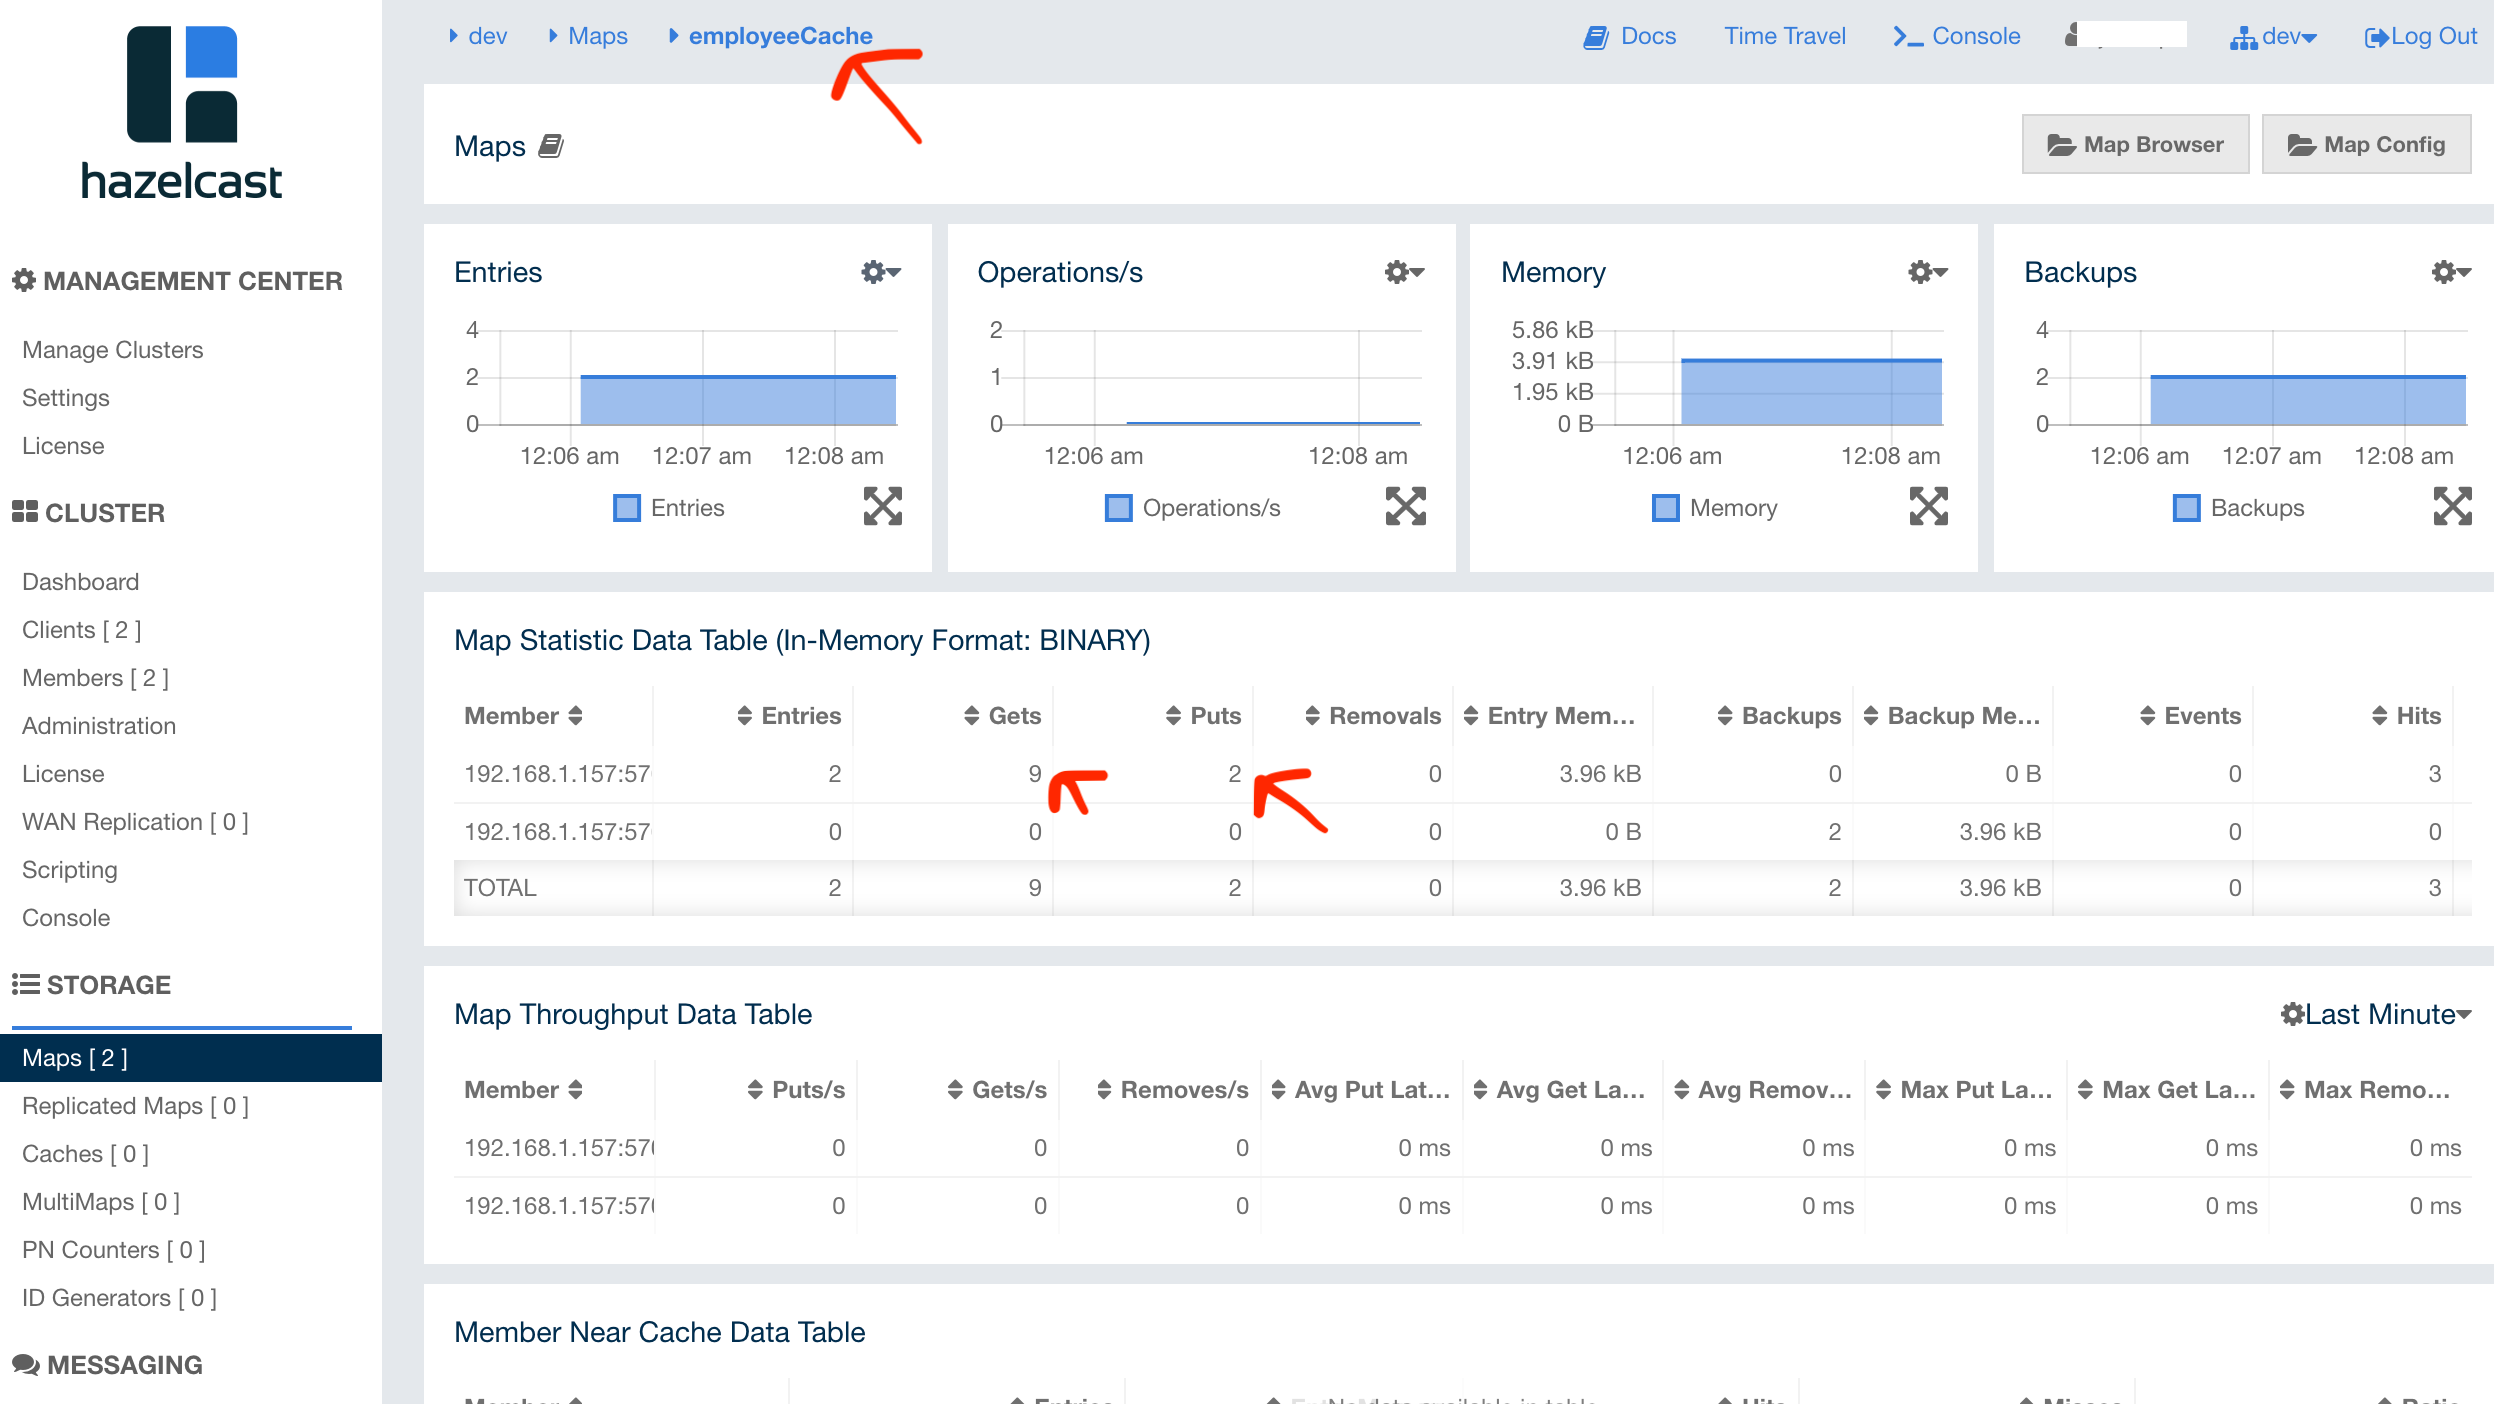This screenshot has height=1404, width=2494.
Task: Open the Last Minute time range dropdown
Action: coord(2376,1014)
